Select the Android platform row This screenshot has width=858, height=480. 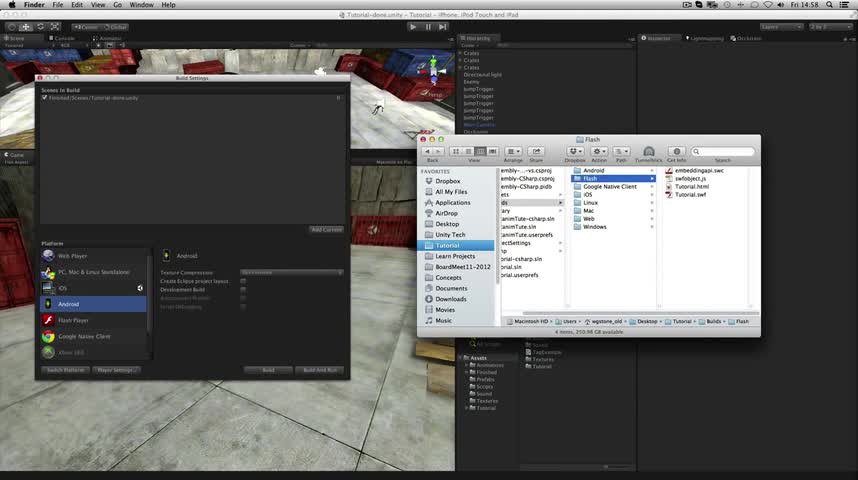click(x=94, y=304)
